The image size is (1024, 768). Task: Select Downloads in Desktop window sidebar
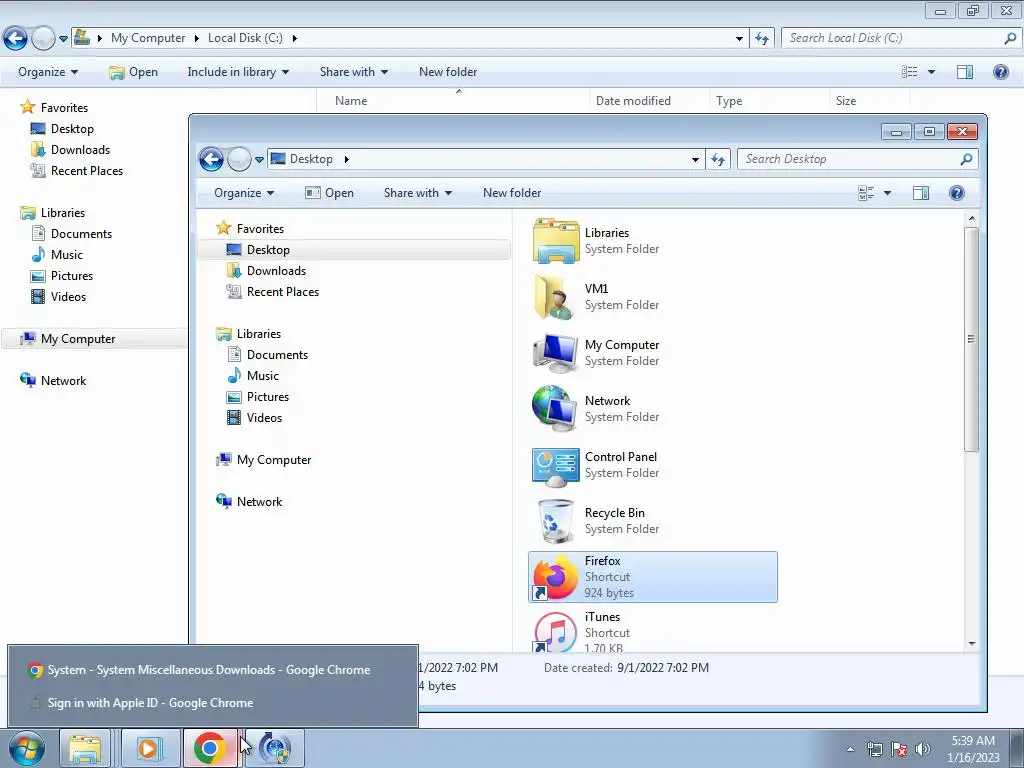coord(276,271)
